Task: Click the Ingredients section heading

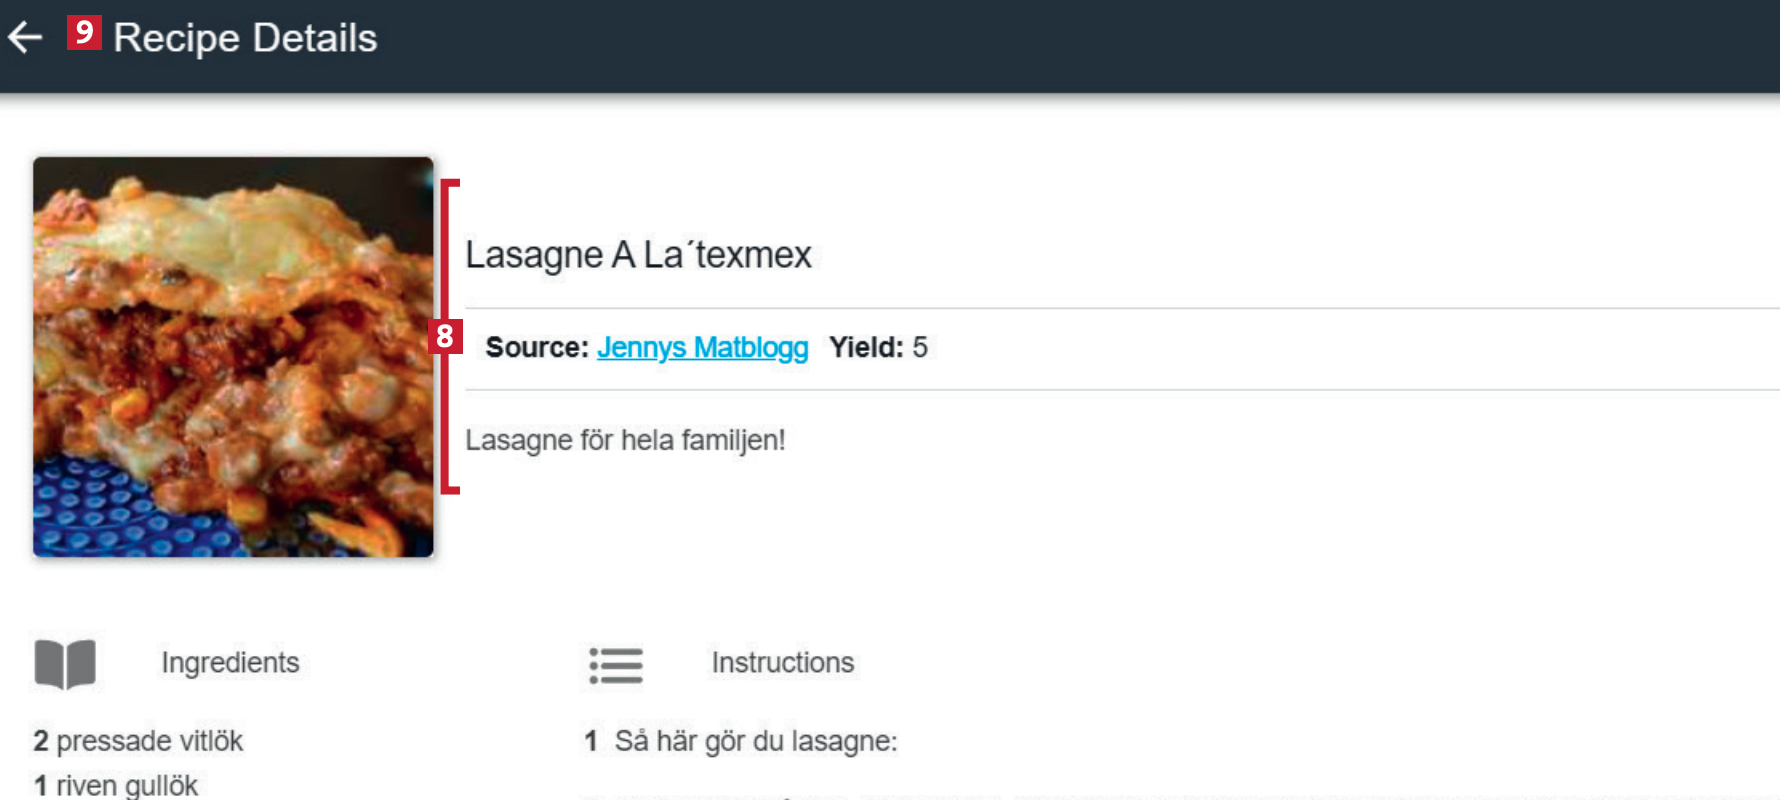Action: pyautogui.click(x=230, y=663)
